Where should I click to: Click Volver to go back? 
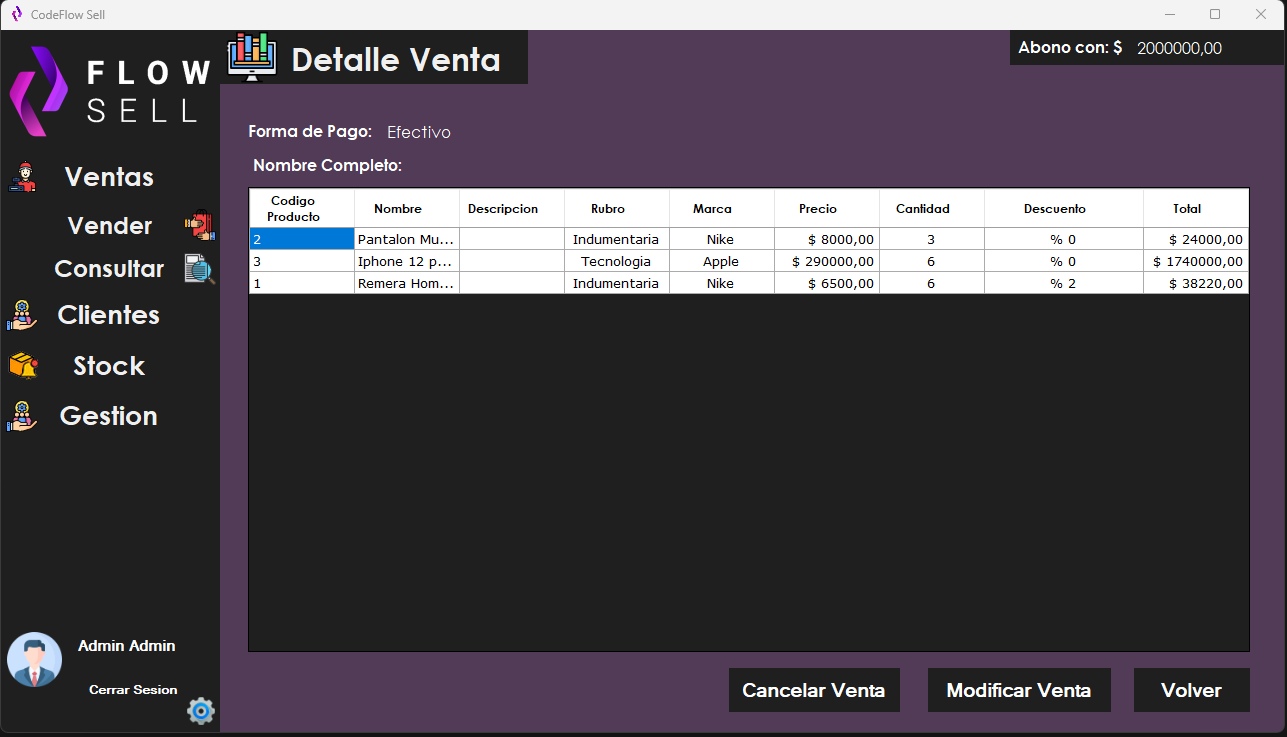pyautogui.click(x=1191, y=690)
